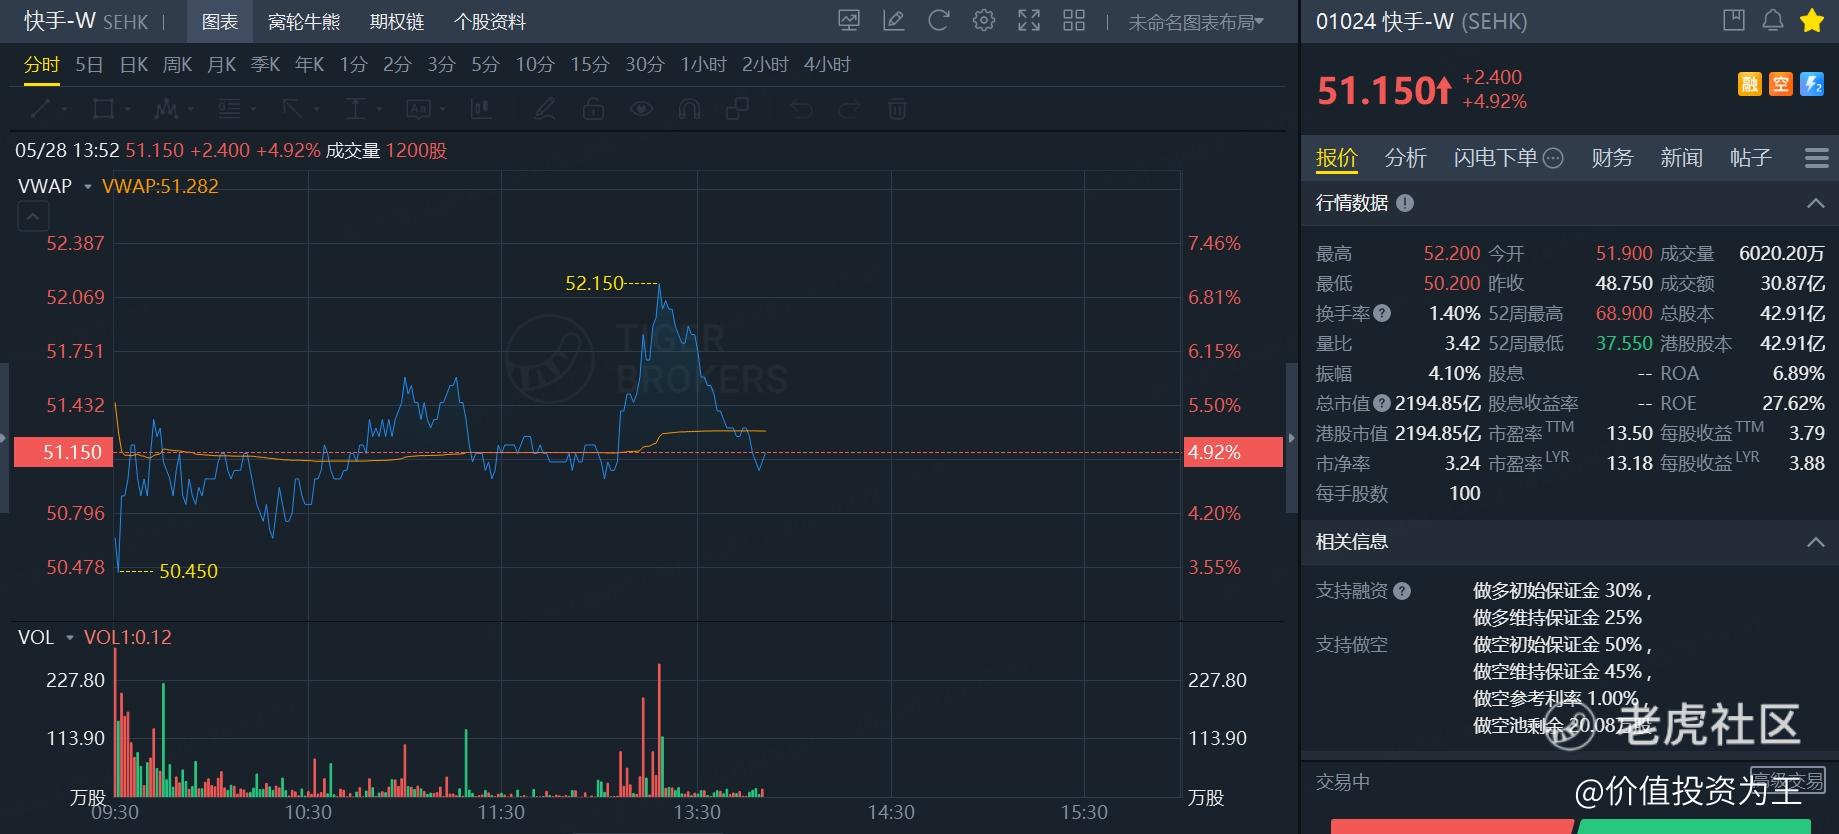Screen dimensions: 1839x834
Task: Select the 月K monthly timeframe
Action: point(221,65)
